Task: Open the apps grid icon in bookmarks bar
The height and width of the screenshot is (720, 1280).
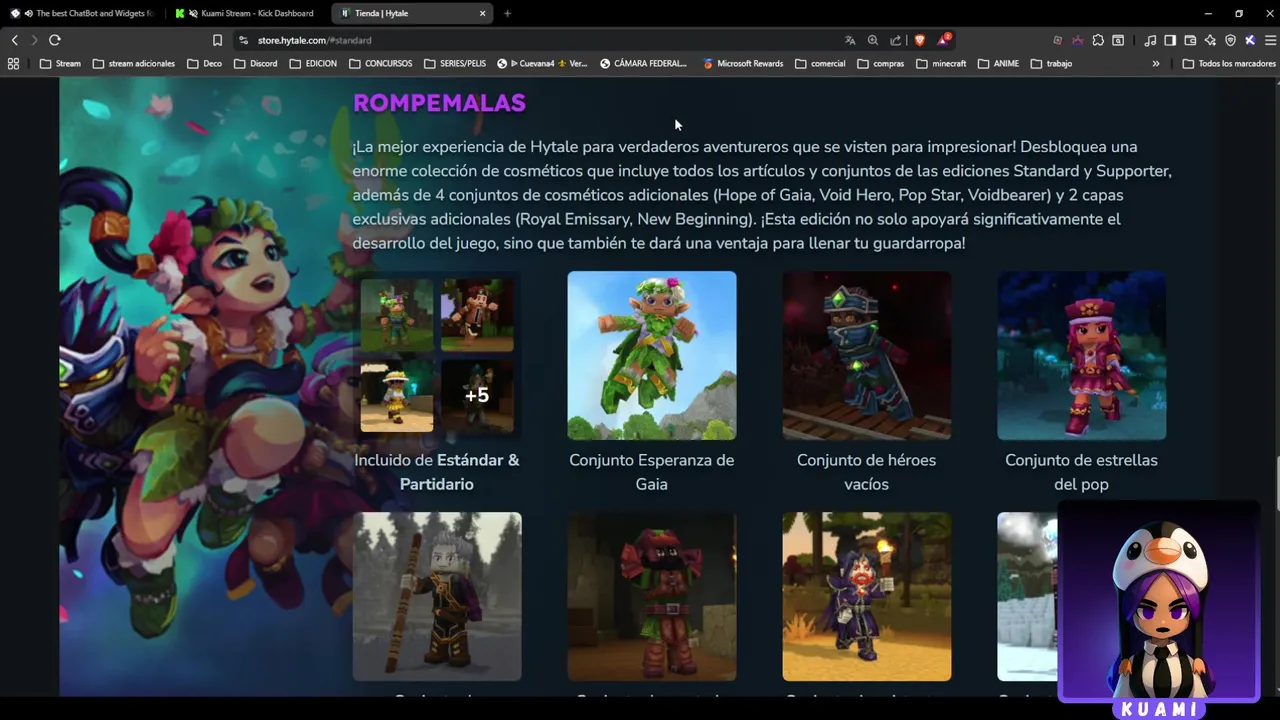Action: click(13, 63)
